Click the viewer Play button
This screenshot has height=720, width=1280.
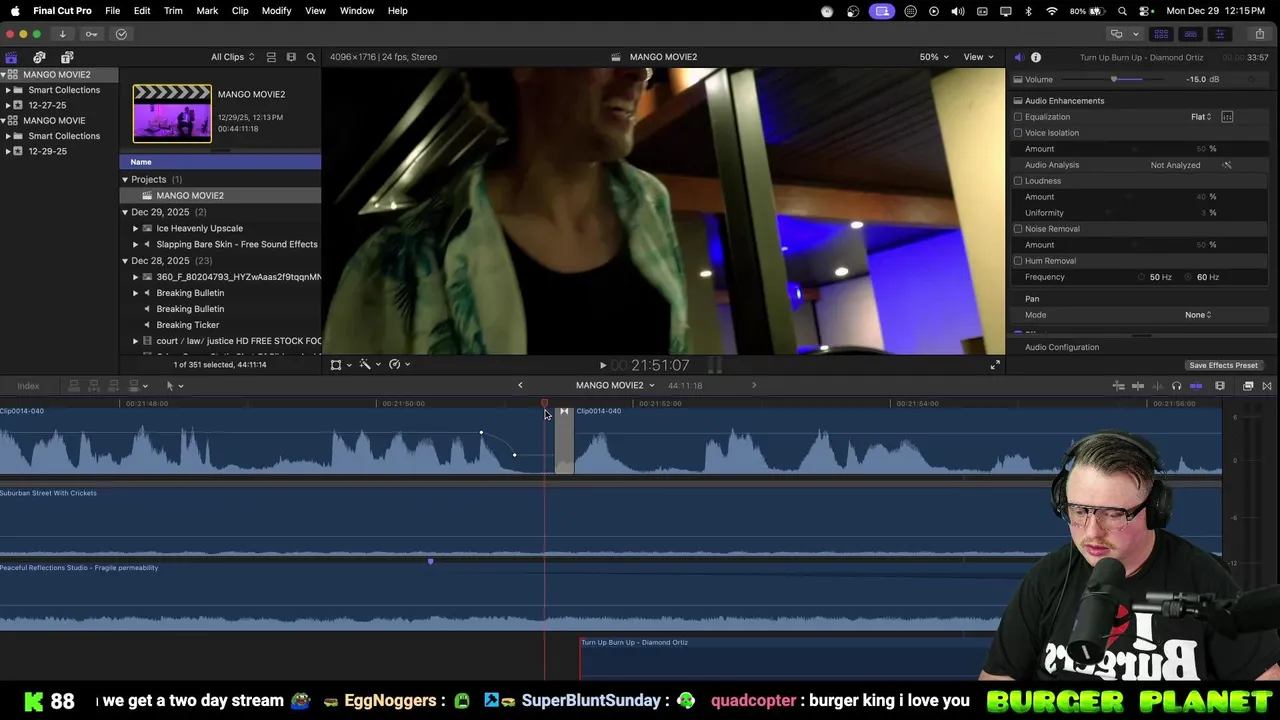click(602, 366)
